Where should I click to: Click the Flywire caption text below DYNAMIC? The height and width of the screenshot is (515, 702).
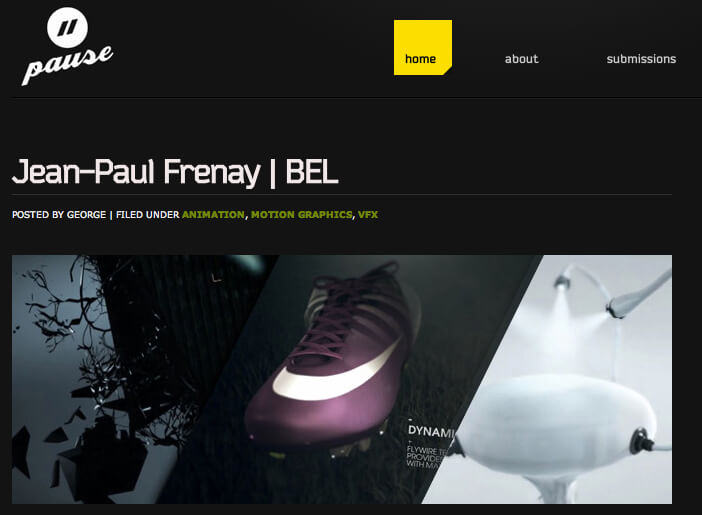425,457
